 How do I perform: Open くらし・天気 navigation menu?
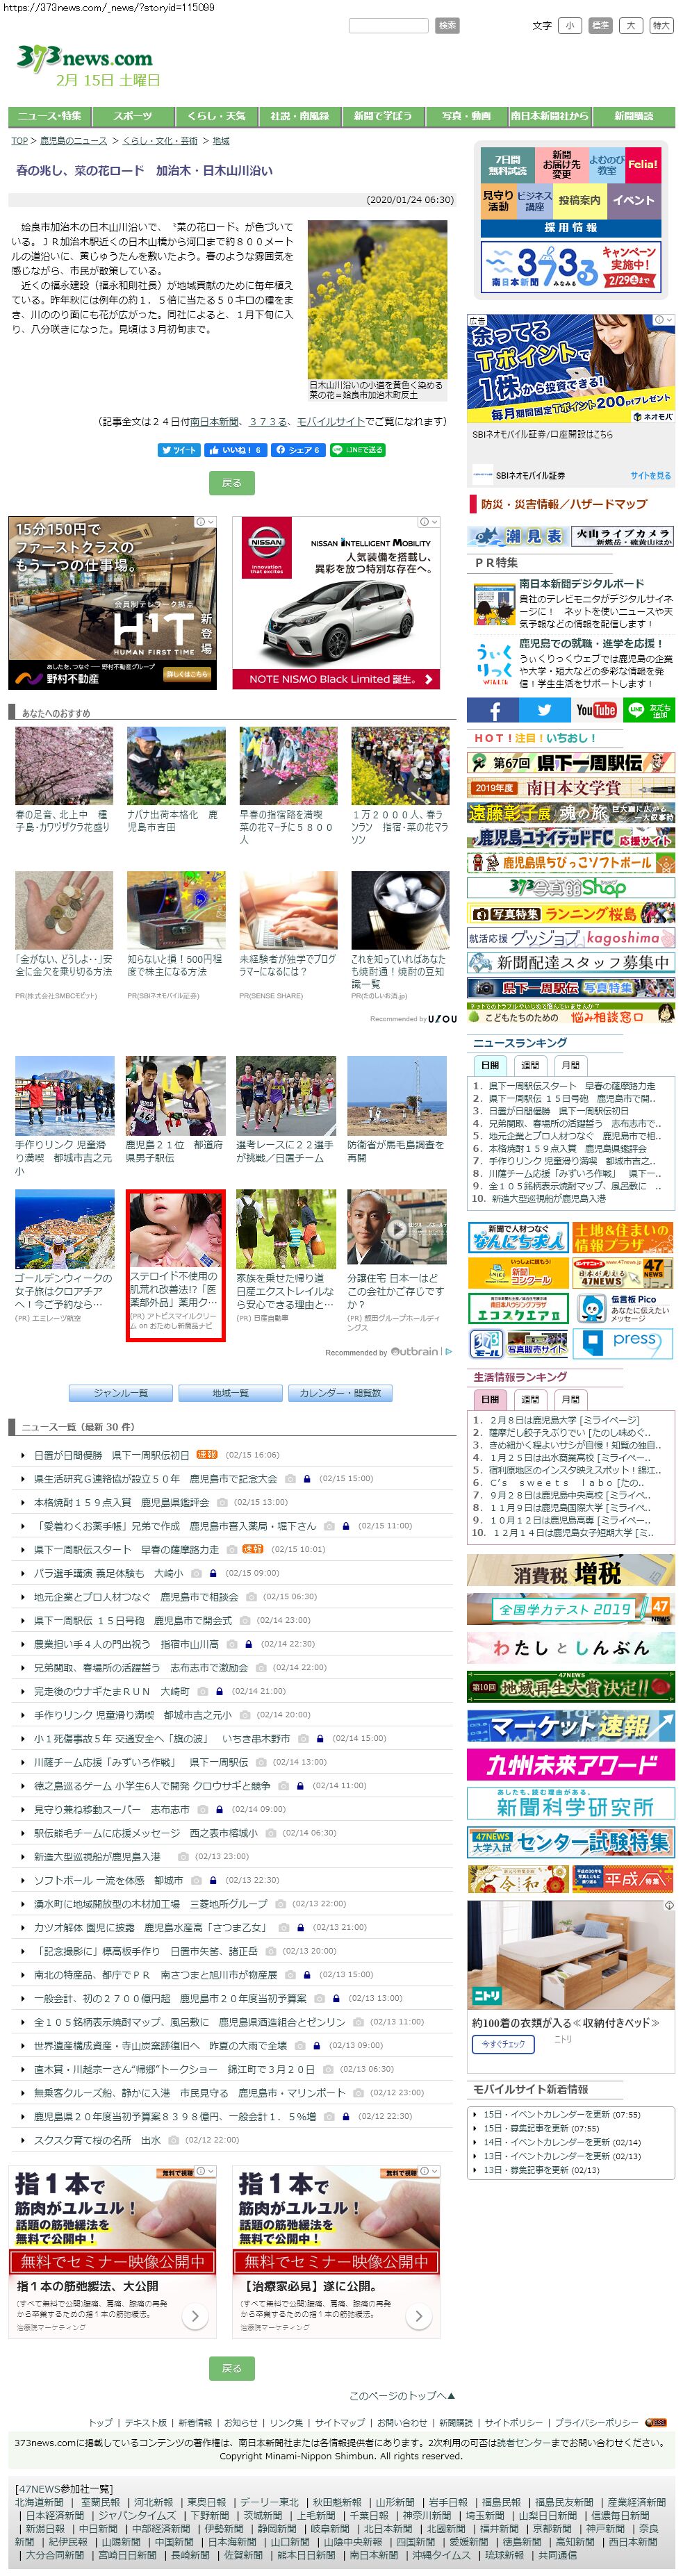pos(216,116)
